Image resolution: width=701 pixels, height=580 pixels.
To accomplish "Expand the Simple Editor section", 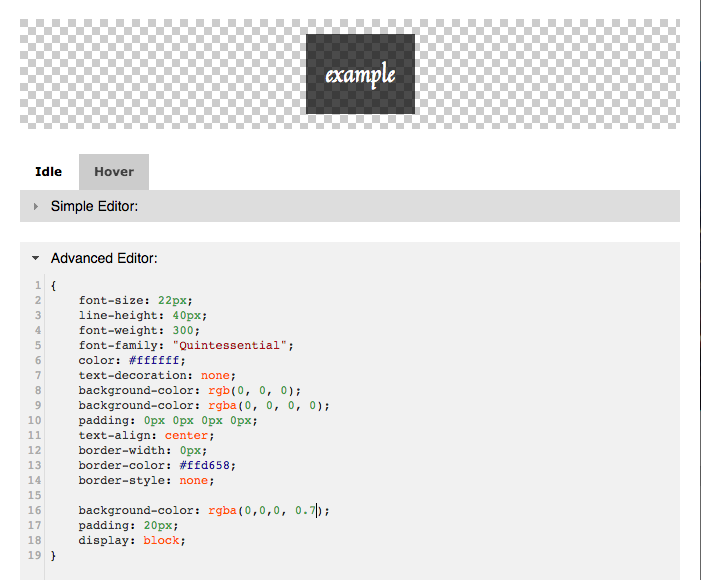I will [36, 206].
